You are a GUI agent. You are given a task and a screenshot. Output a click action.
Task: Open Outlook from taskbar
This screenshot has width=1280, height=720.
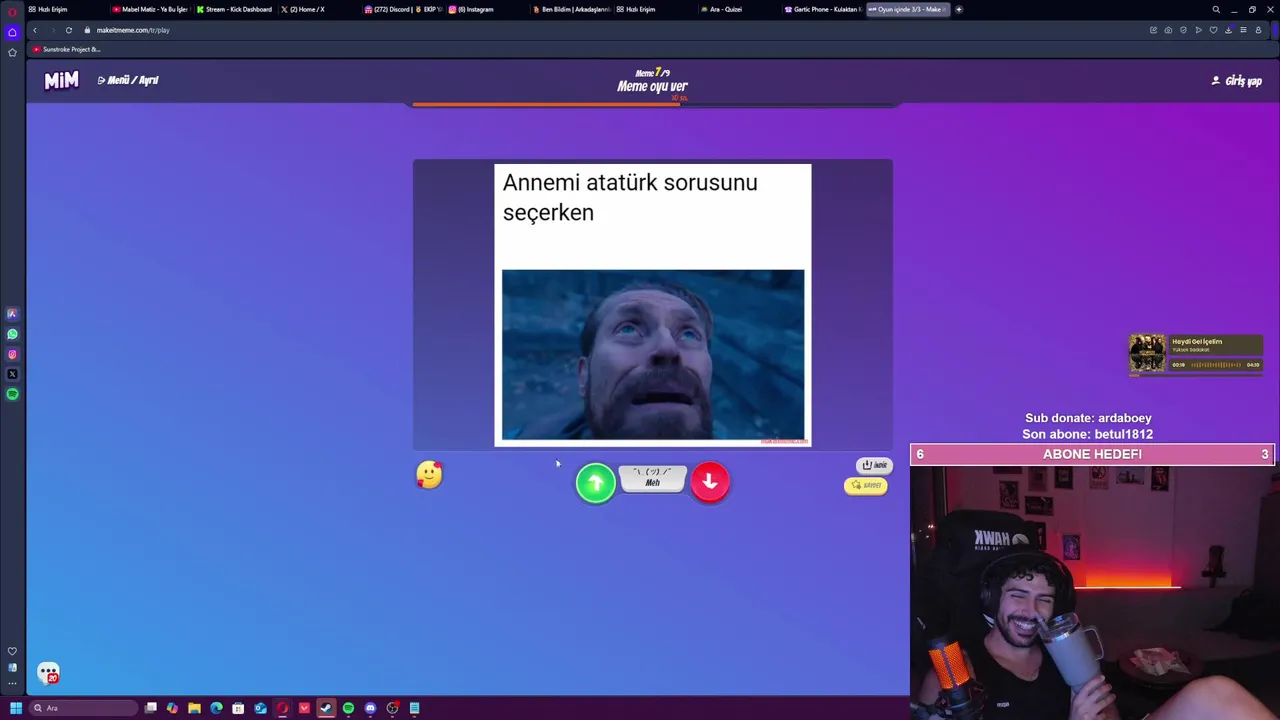click(260, 708)
